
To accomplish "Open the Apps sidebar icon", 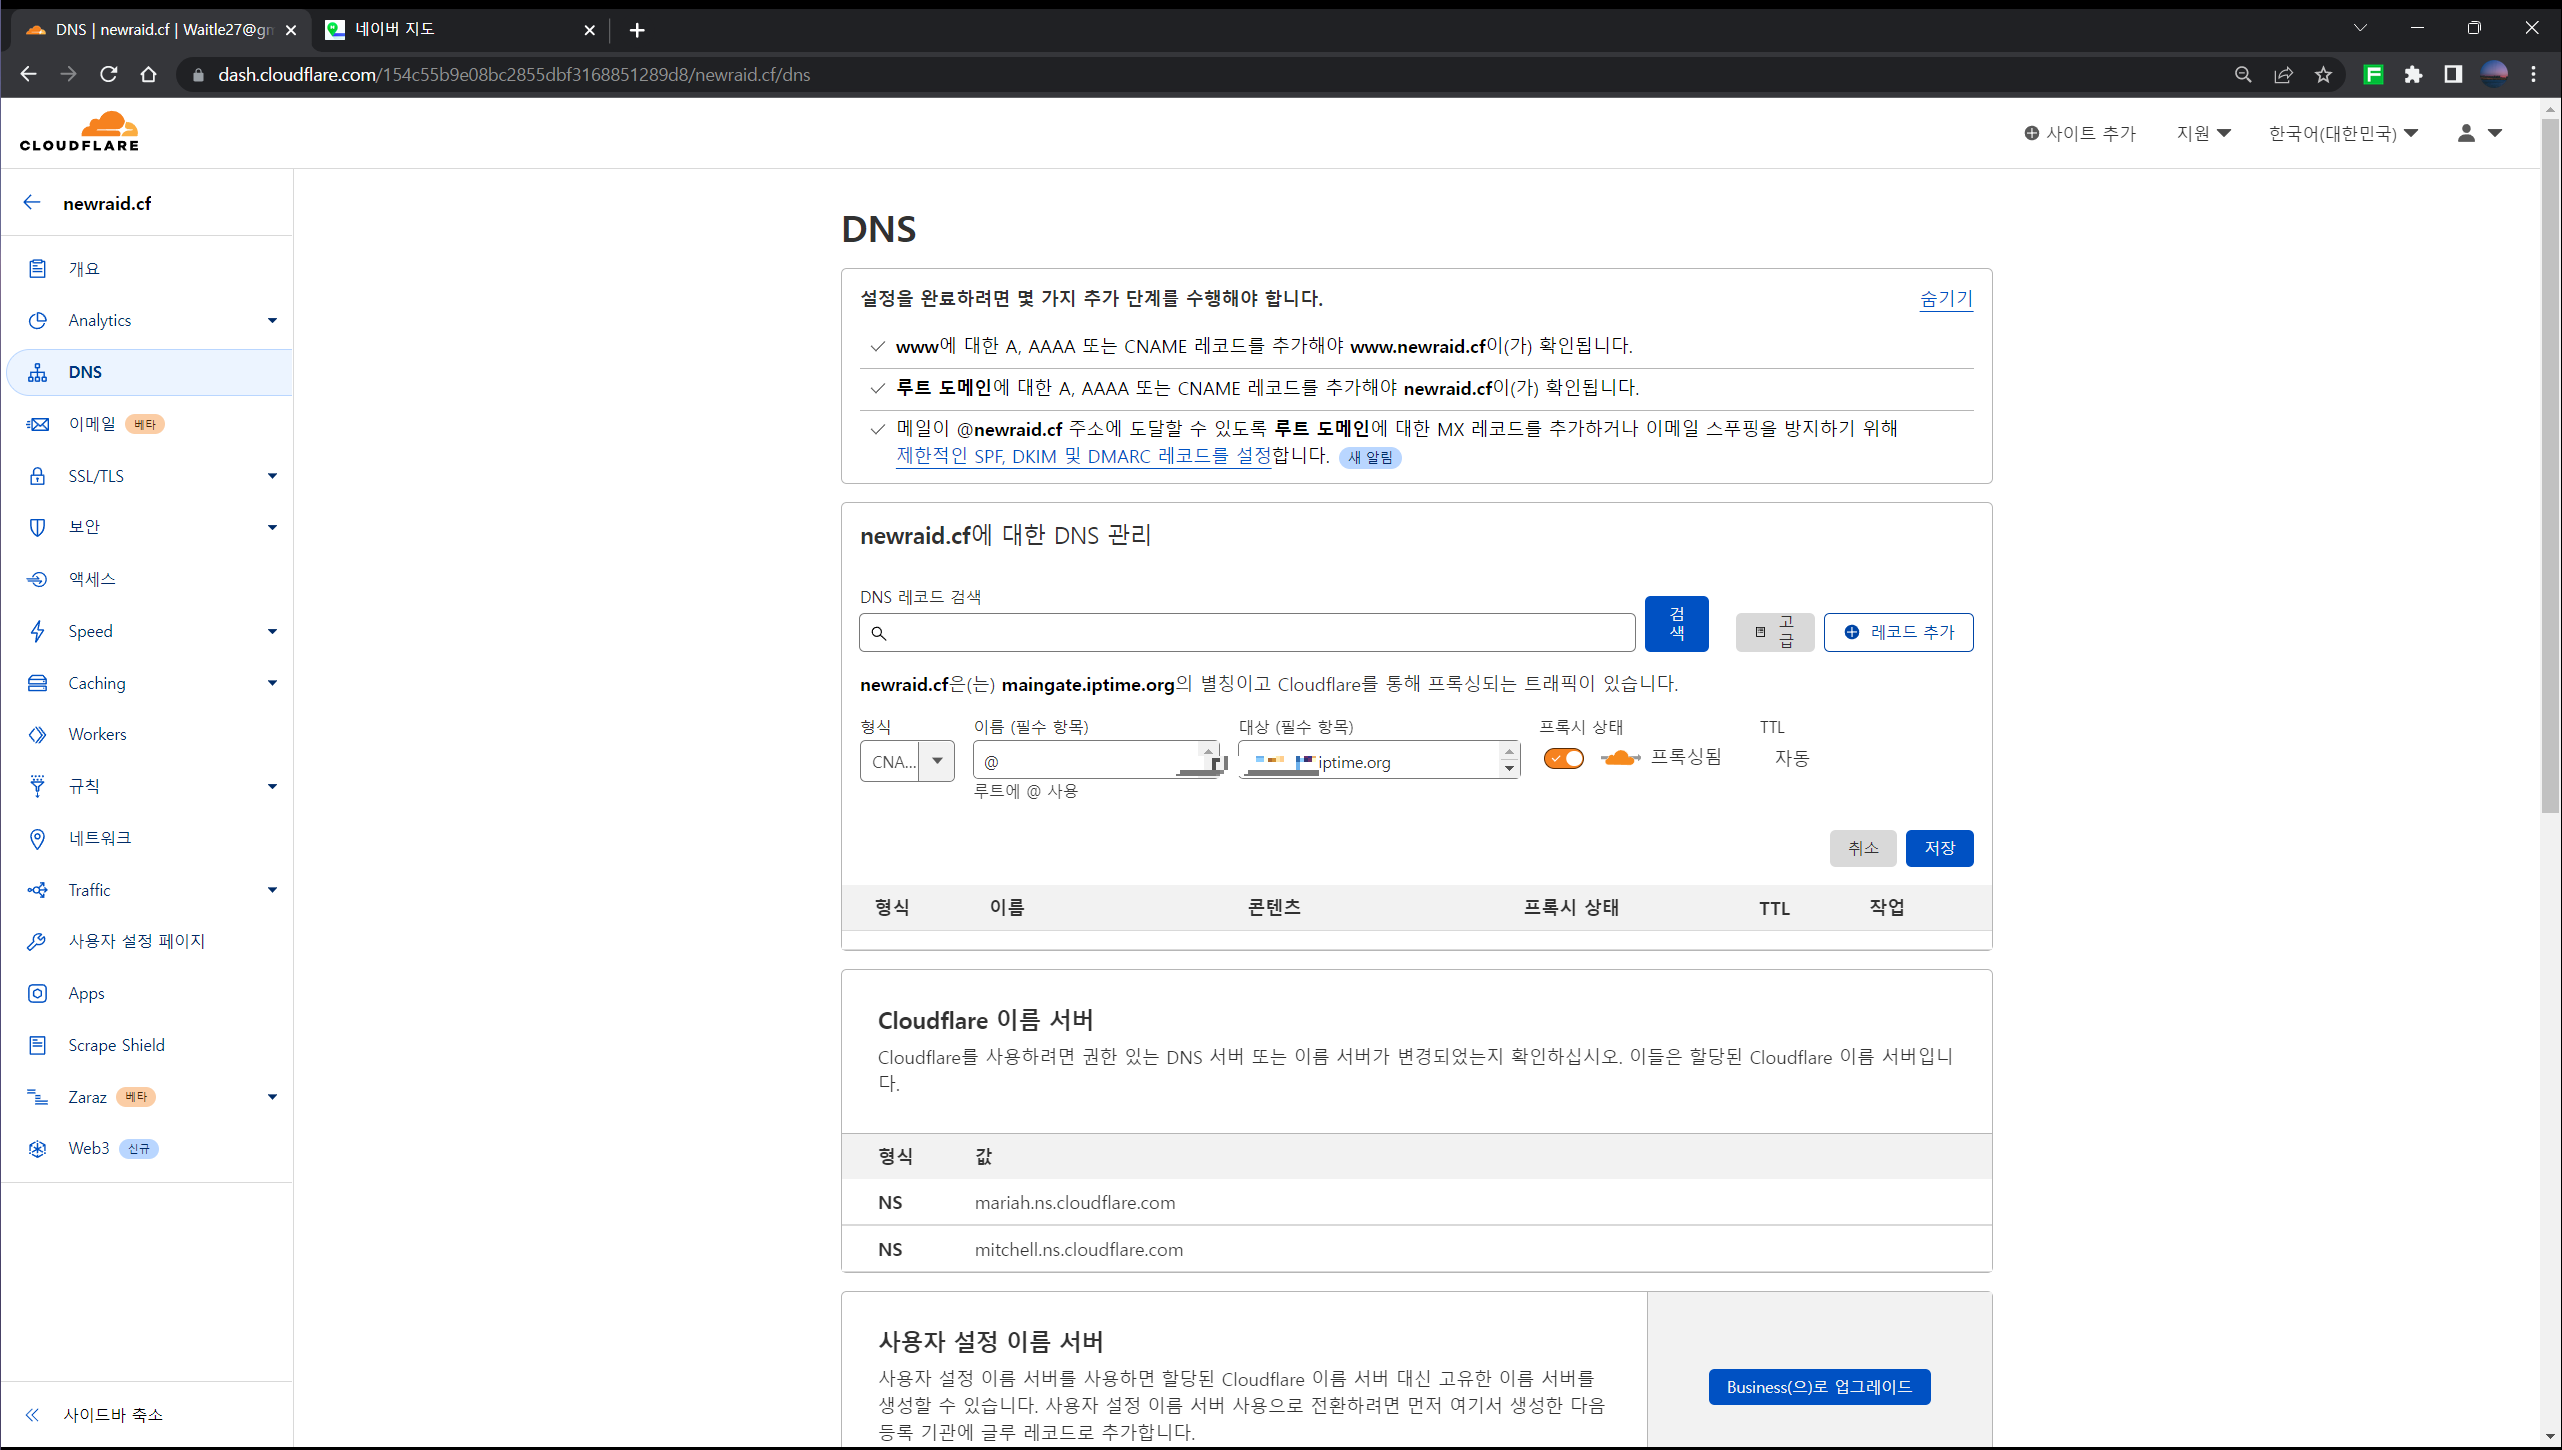I will [x=37, y=993].
